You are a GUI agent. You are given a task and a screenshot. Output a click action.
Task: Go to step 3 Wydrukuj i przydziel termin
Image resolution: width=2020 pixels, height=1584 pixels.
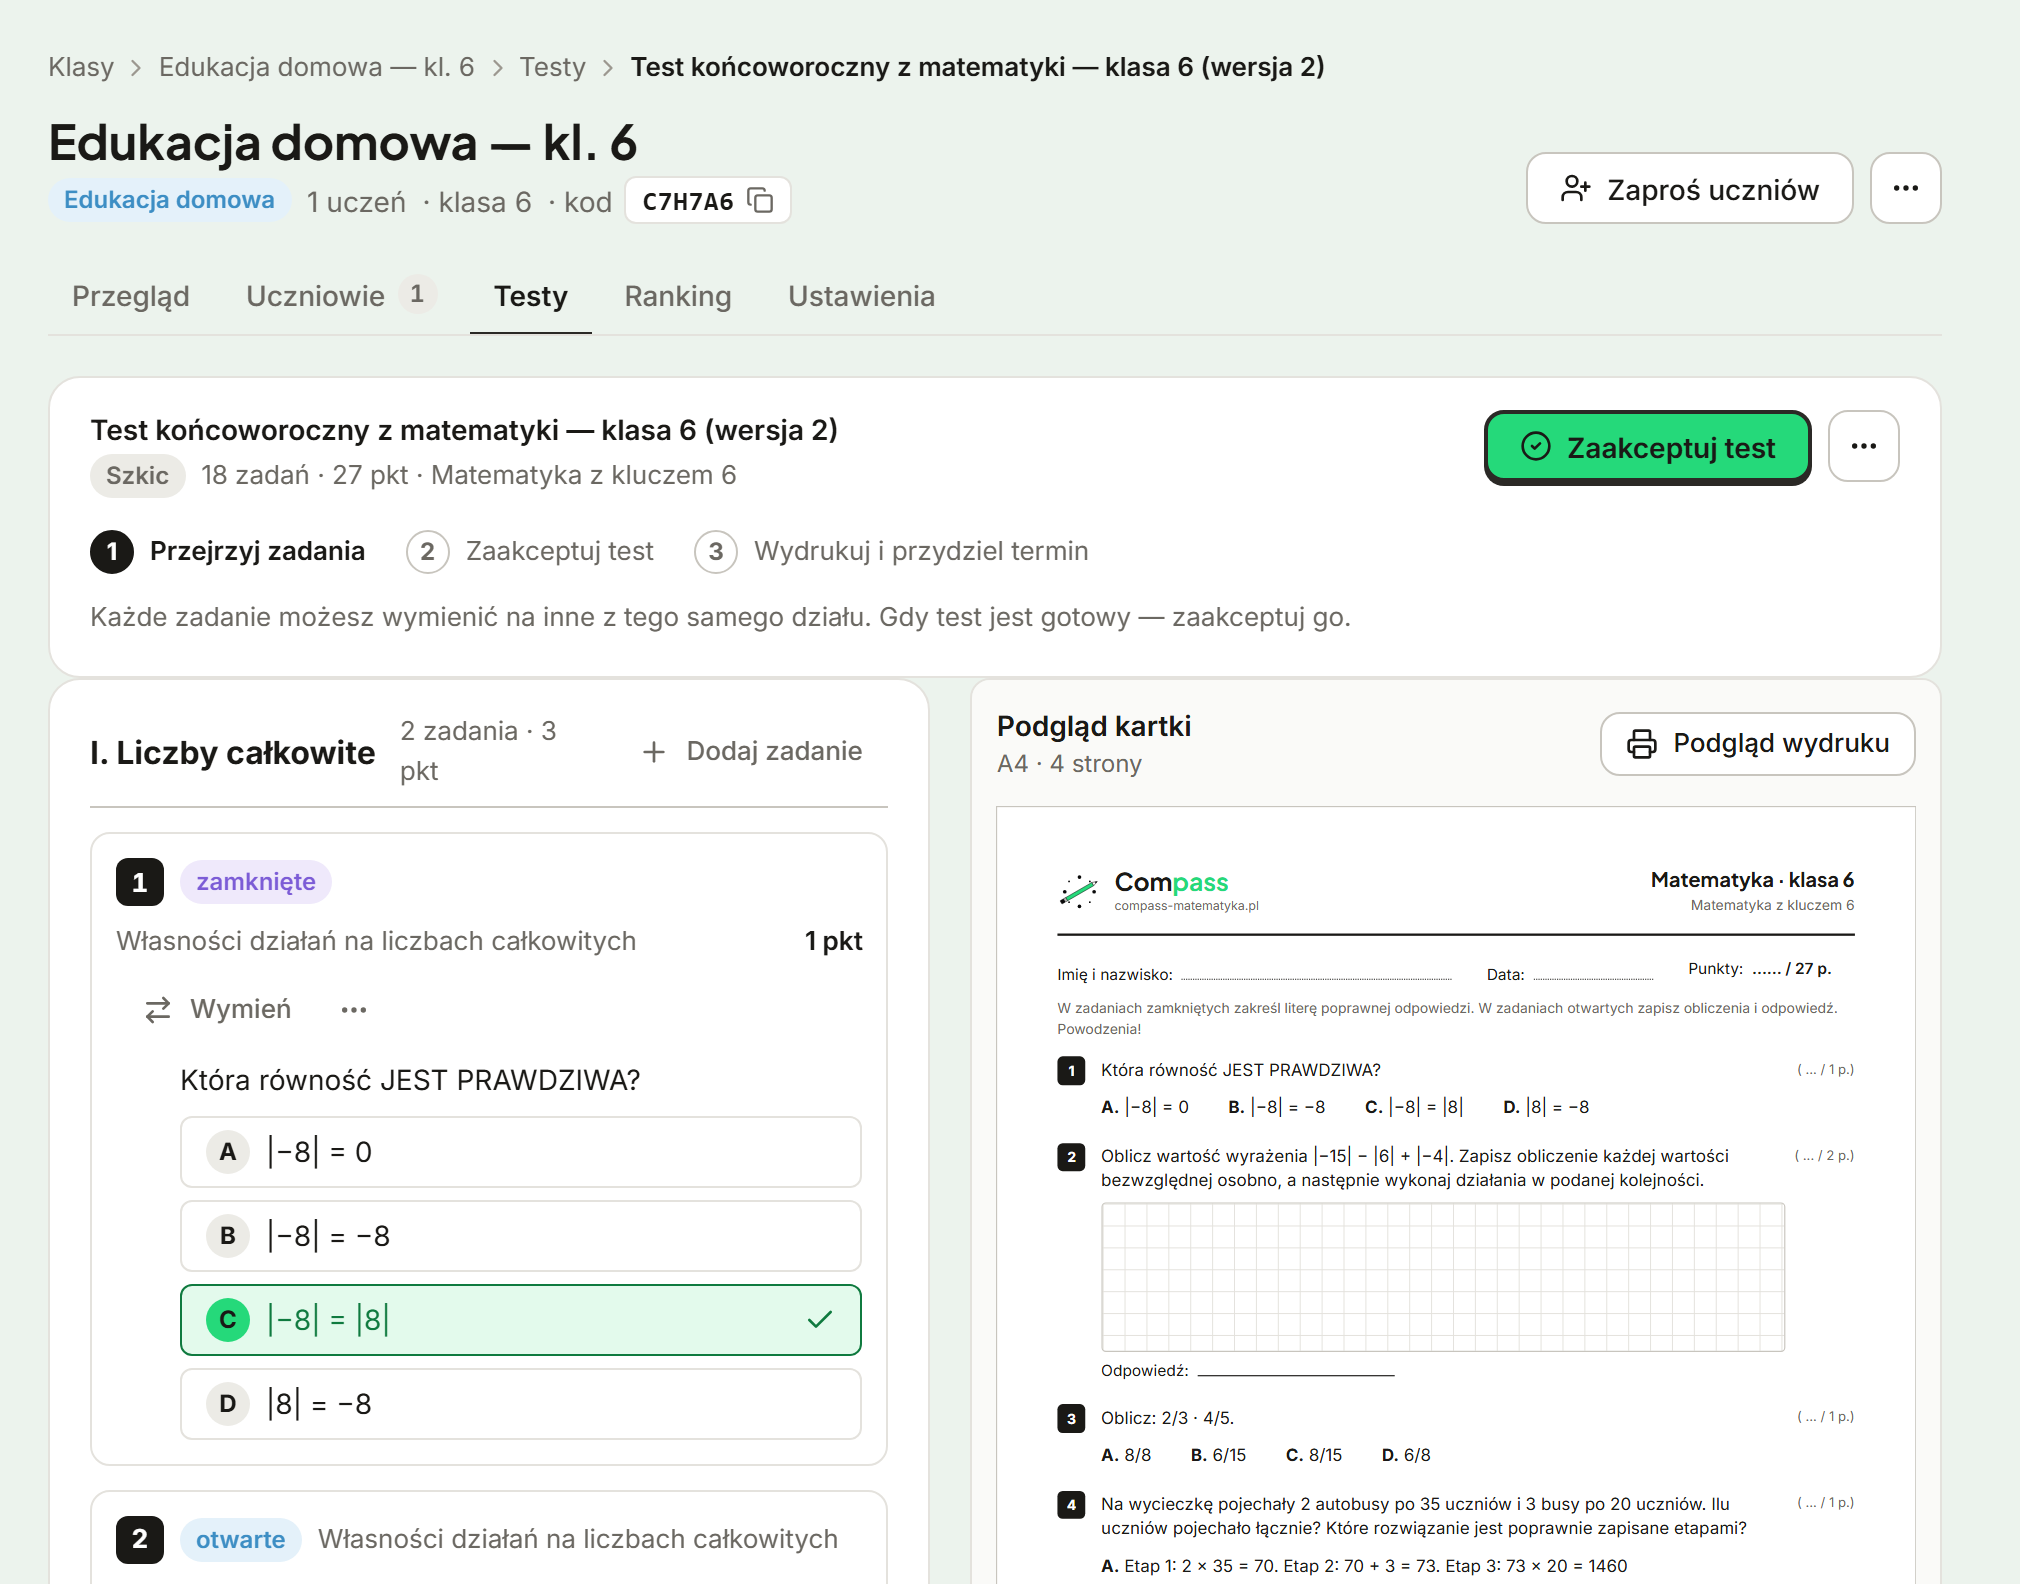tap(892, 552)
